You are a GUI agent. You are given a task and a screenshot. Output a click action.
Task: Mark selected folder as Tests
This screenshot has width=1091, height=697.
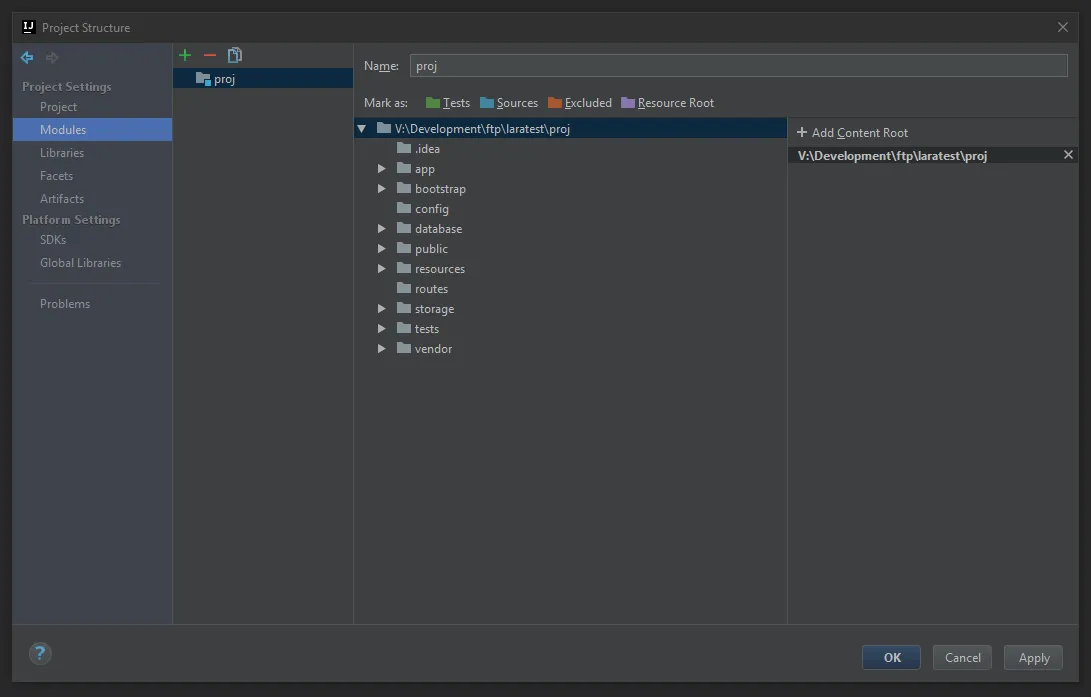[447, 103]
